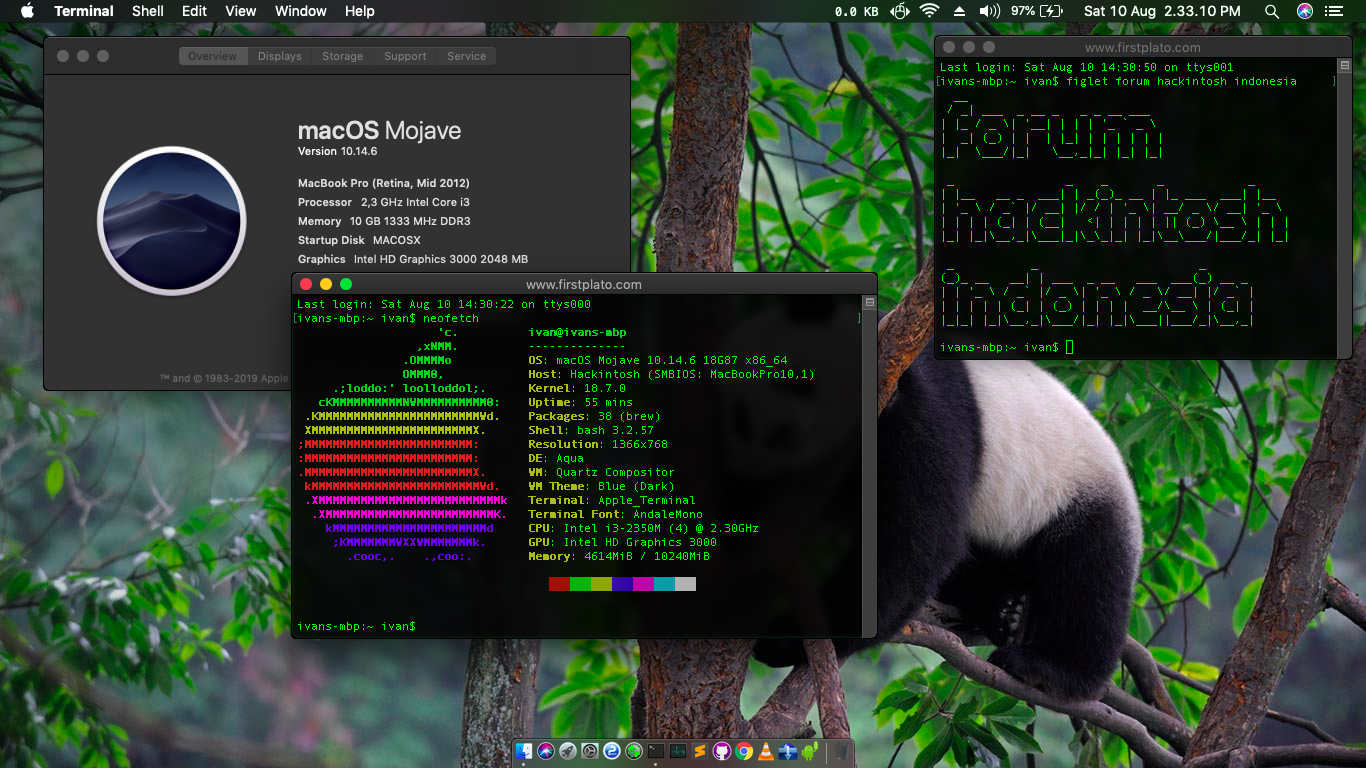Click split pane icon in neofetch terminal
Viewport: 1366px width, 768px height.
[870, 302]
